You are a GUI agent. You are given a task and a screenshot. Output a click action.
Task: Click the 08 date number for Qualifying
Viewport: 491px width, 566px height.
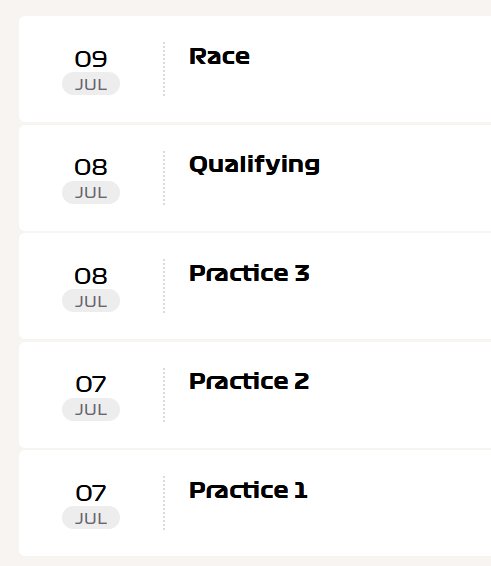coord(91,167)
